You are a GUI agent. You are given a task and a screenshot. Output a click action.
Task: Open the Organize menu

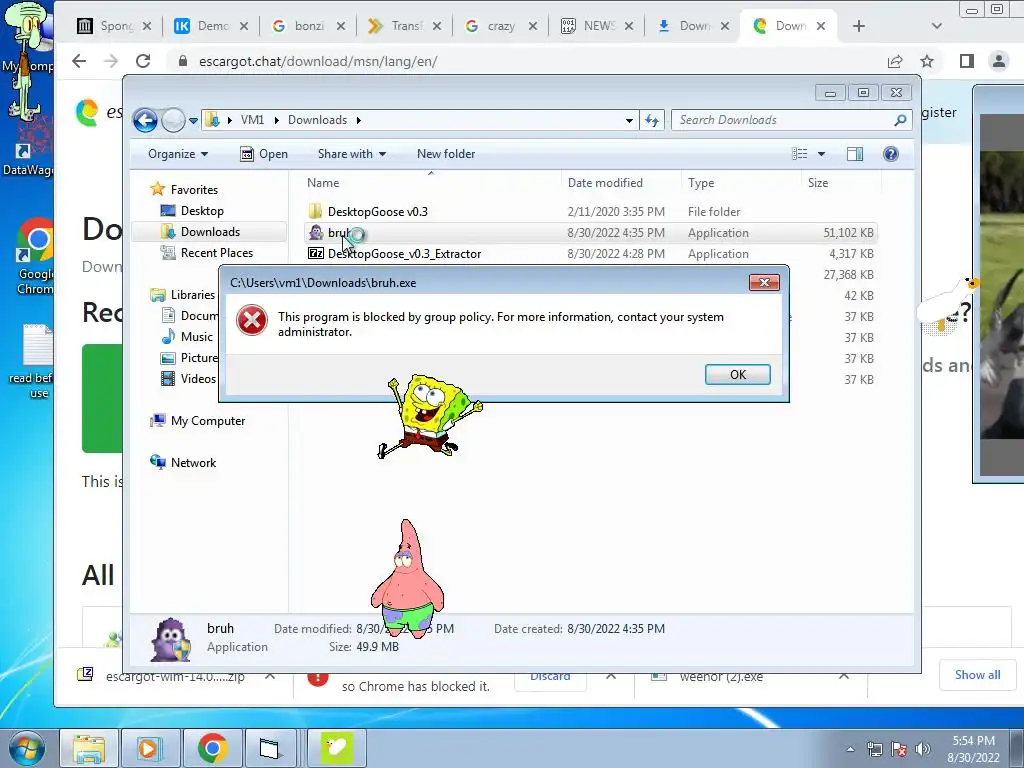(x=178, y=154)
